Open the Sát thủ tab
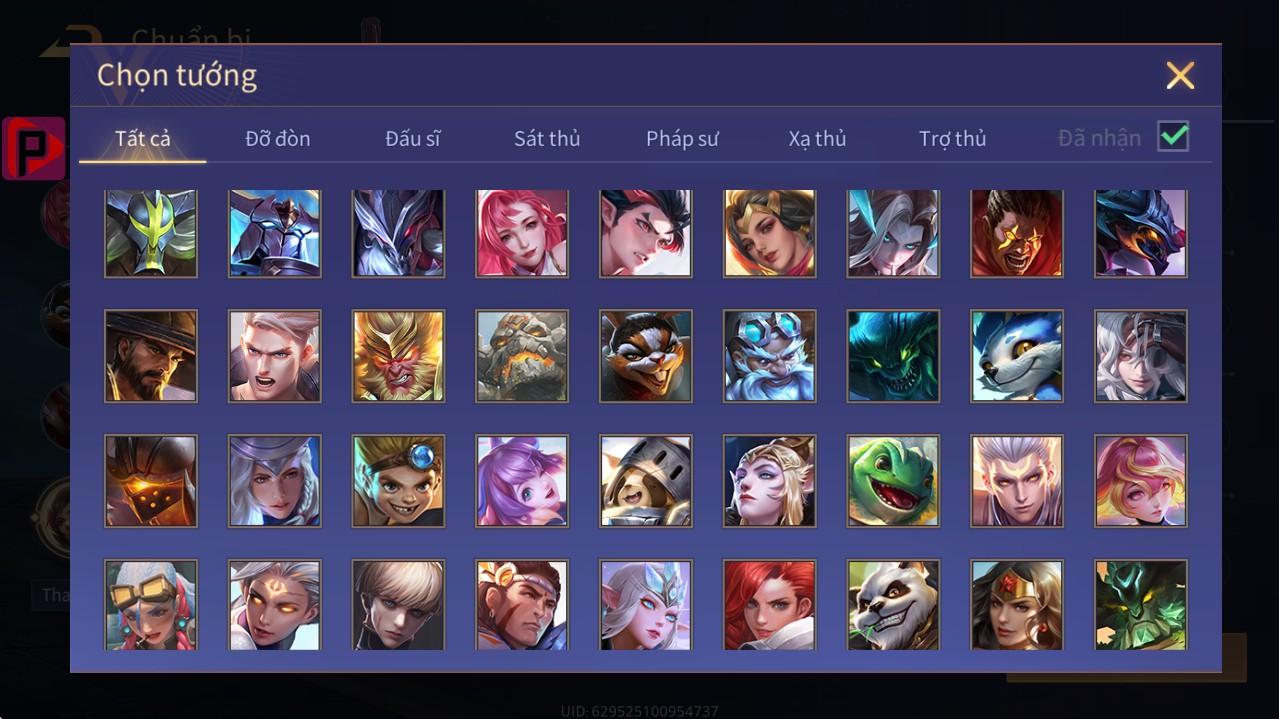Image resolution: width=1279 pixels, height=719 pixels. 547,139
